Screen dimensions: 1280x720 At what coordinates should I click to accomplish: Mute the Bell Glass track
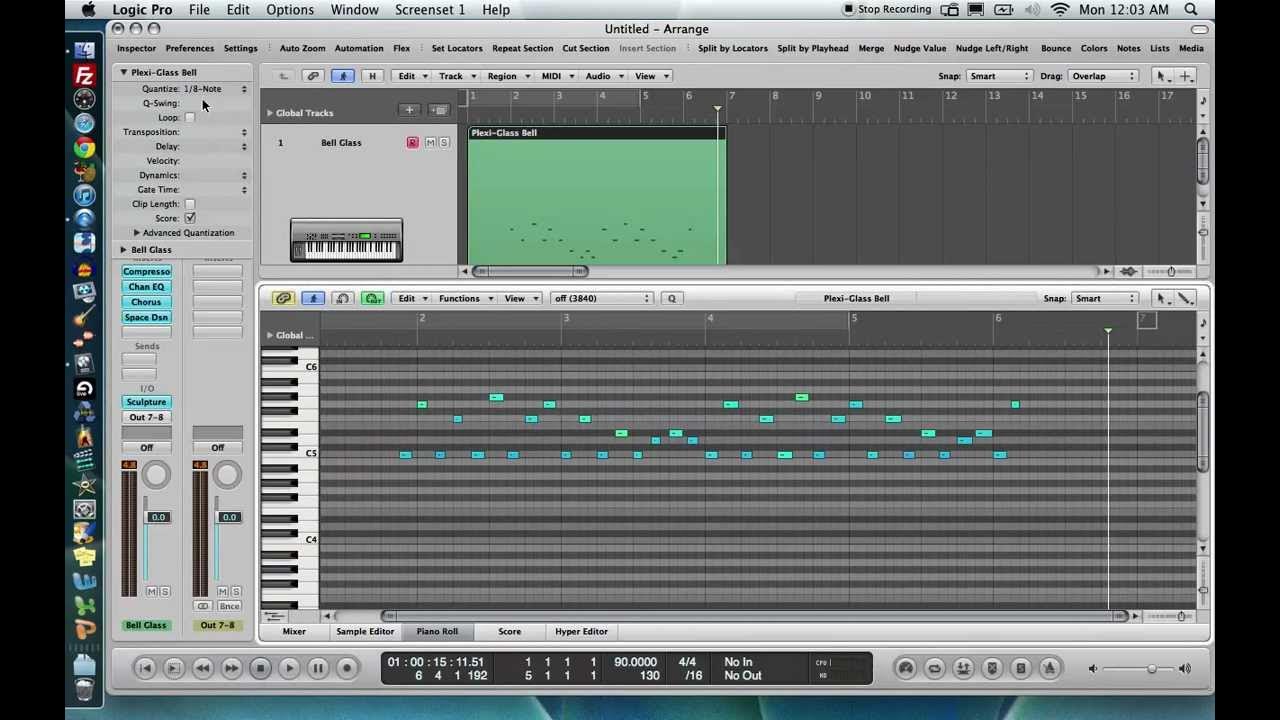pos(430,143)
